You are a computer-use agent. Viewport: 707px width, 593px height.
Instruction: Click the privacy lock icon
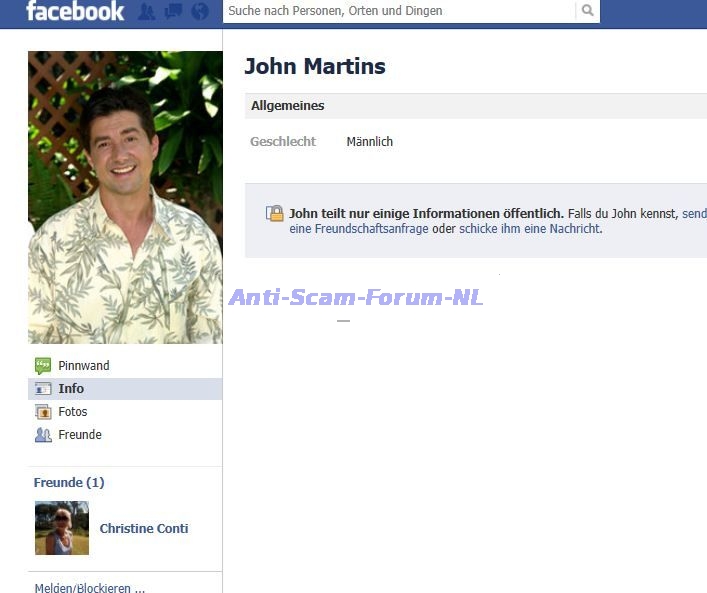pos(274,213)
